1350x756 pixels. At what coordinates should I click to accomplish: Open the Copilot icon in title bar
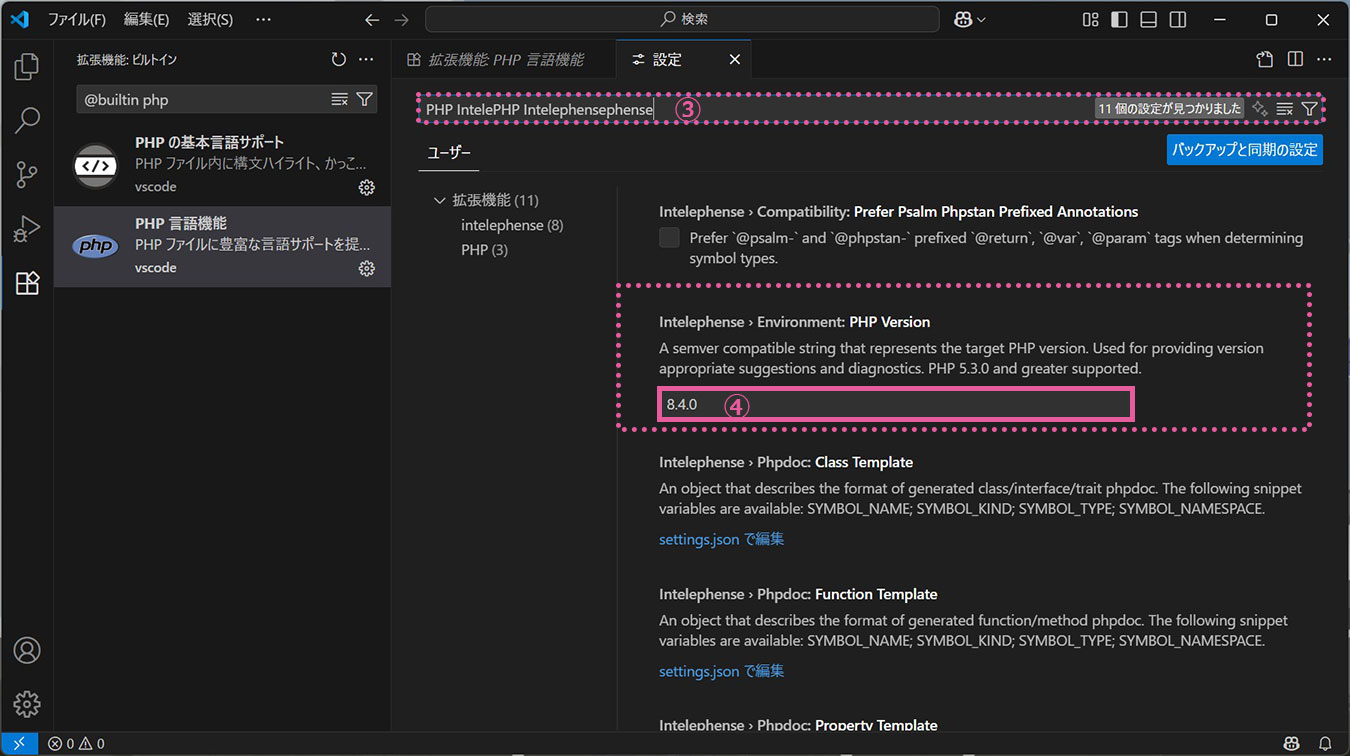click(963, 20)
